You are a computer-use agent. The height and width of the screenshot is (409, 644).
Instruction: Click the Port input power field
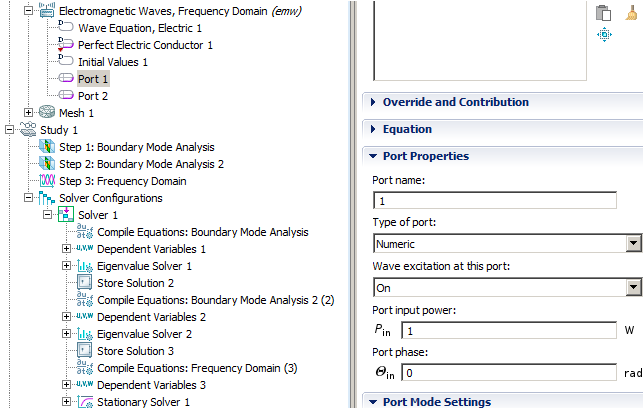[508, 329]
